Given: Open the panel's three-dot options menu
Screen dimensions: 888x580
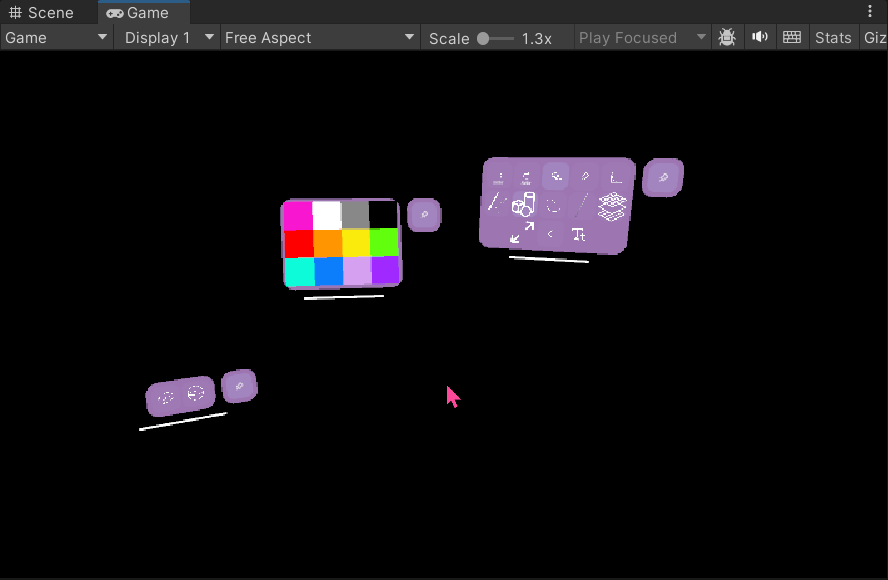Looking at the screenshot, I should [870, 11].
